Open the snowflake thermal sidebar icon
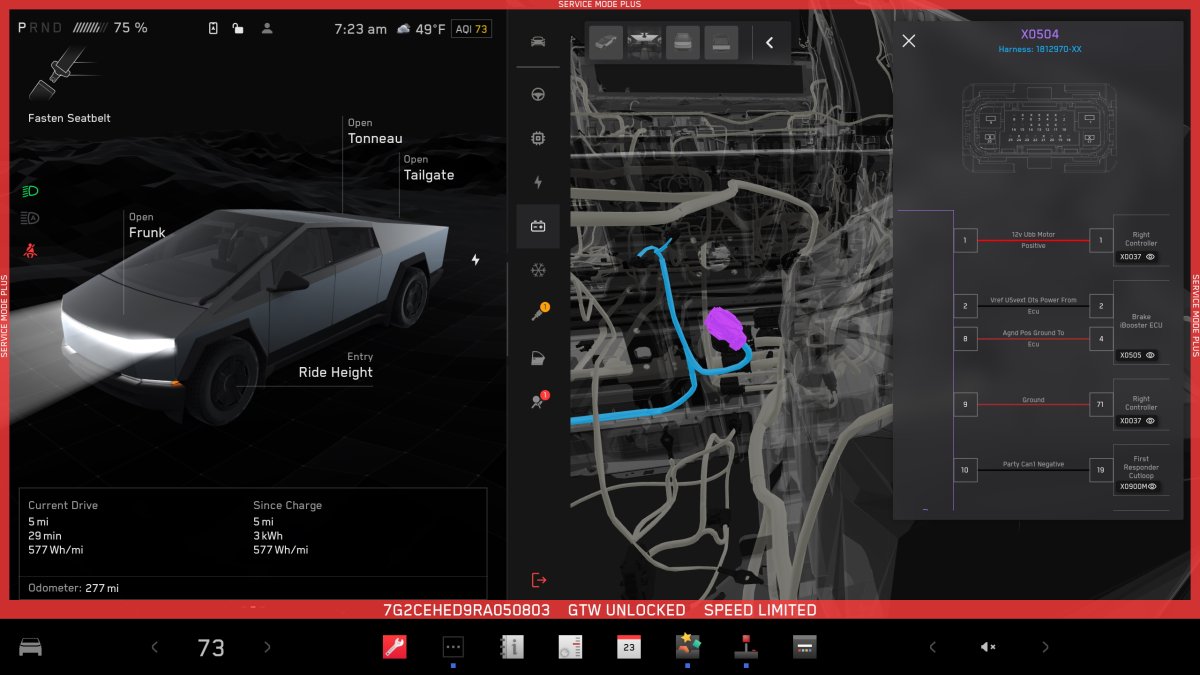This screenshot has height=675, width=1200. pos(538,270)
